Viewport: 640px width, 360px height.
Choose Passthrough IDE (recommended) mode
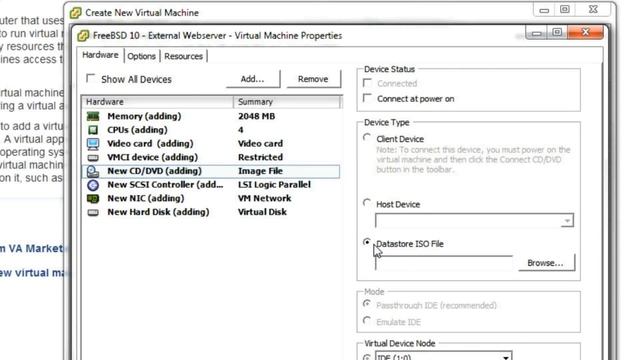(x=367, y=304)
